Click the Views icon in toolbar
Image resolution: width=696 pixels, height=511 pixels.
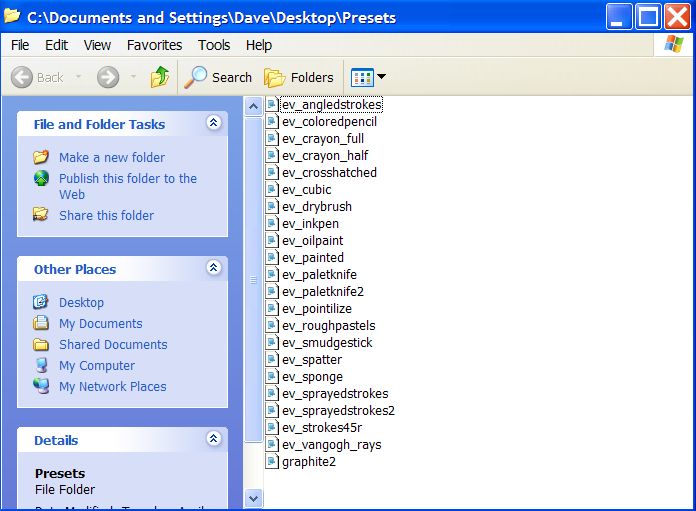pyautogui.click(x=362, y=78)
